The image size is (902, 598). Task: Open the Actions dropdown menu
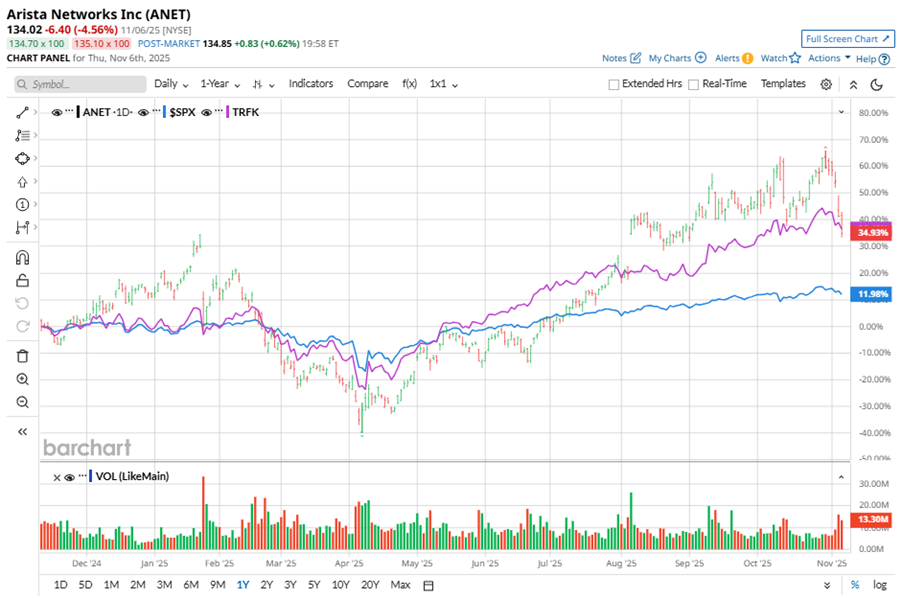(x=829, y=58)
